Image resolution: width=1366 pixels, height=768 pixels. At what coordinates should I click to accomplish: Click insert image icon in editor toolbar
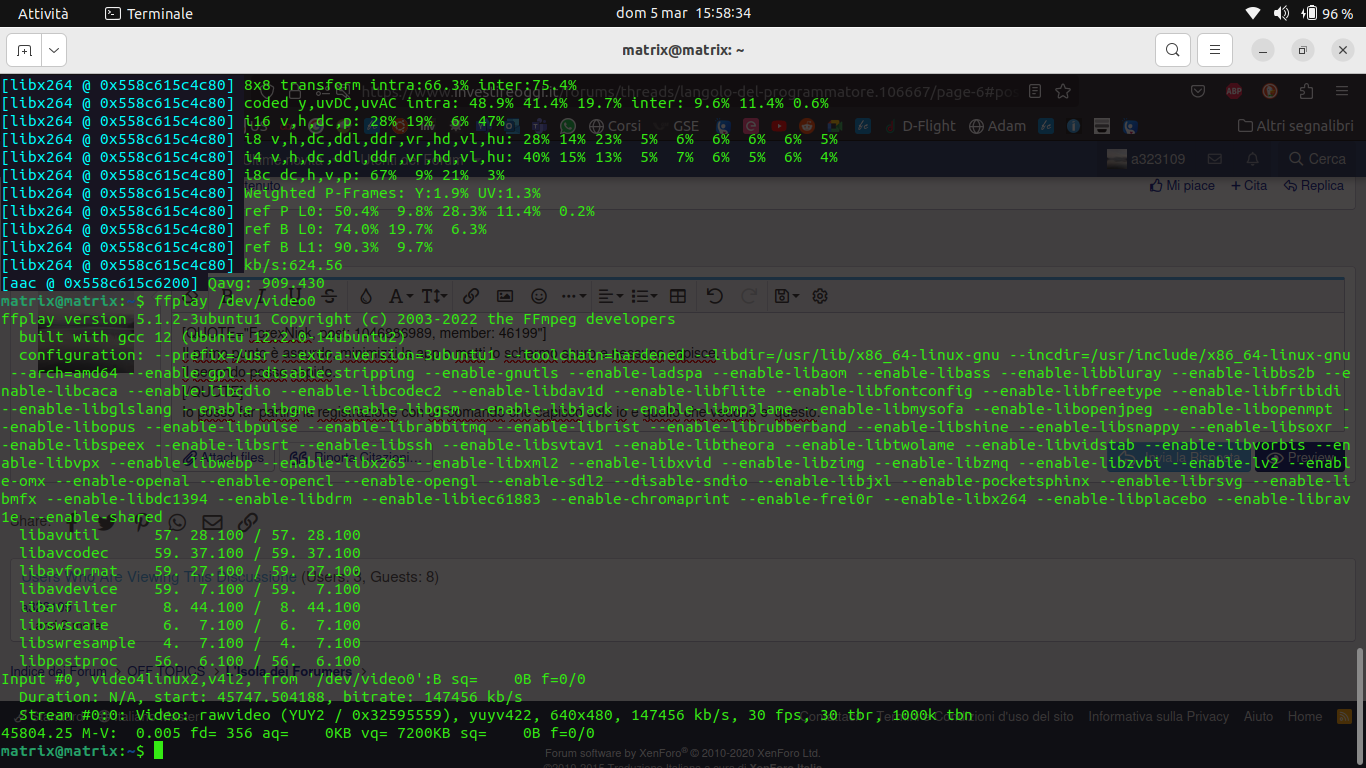coord(505,296)
